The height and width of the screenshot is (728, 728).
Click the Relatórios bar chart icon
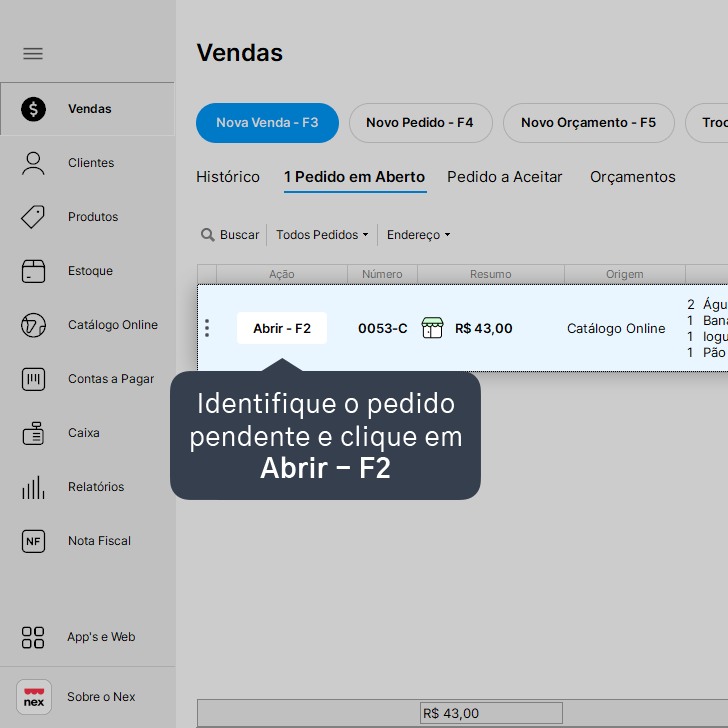click(33, 487)
